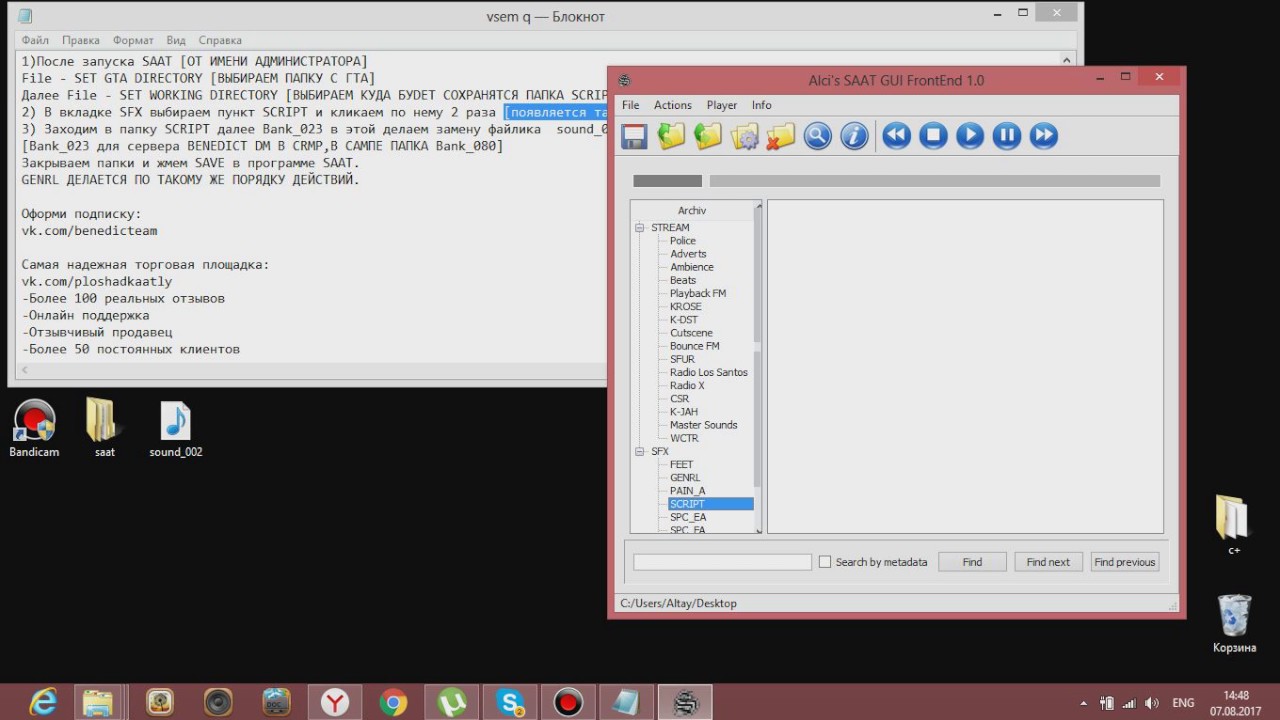Image resolution: width=1280 pixels, height=720 pixels.
Task: Select the Master Sounds stream
Action: 703,425
